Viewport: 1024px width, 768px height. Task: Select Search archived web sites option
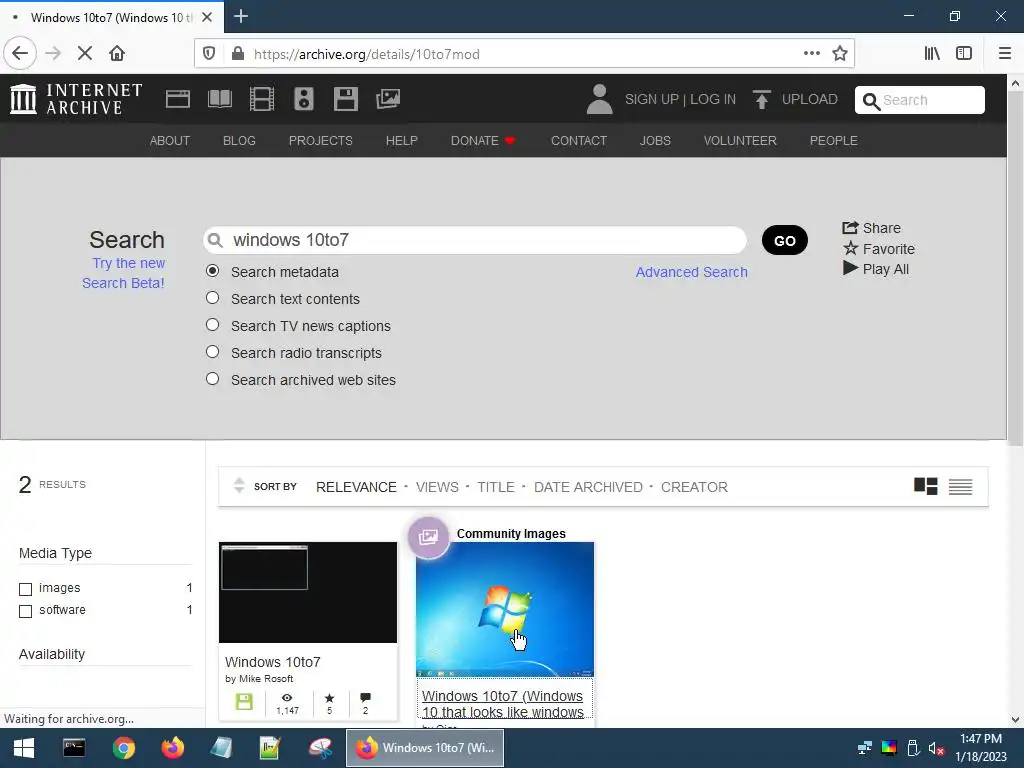[x=212, y=378]
